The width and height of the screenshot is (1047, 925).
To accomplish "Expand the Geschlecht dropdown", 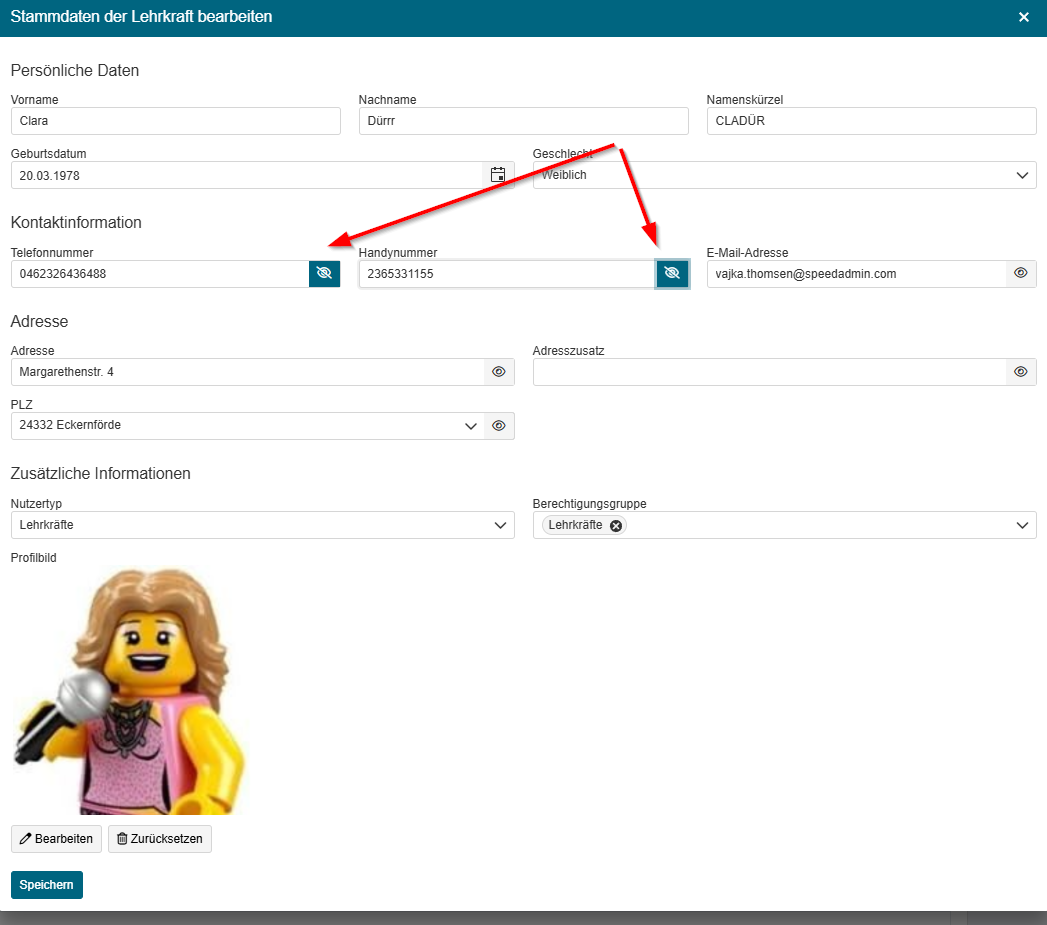I will coord(1022,175).
